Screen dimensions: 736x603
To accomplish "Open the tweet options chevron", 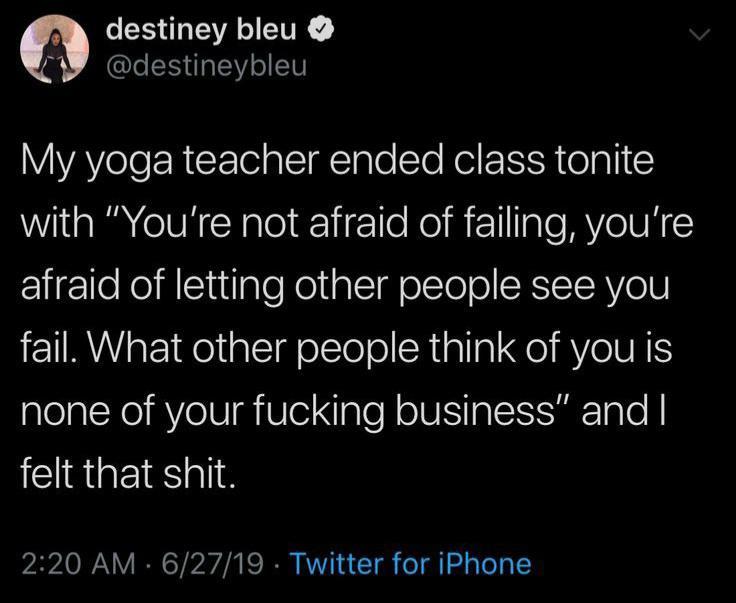I will coord(702,37).
